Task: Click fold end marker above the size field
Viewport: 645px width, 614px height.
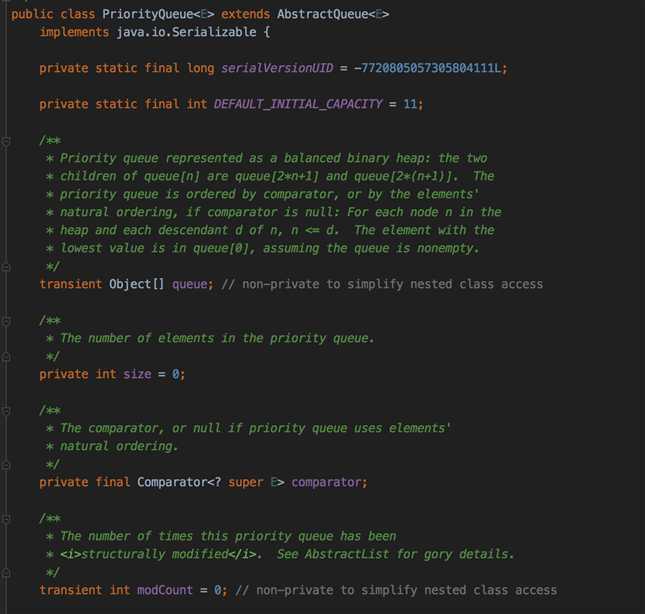Action: pos(6,357)
